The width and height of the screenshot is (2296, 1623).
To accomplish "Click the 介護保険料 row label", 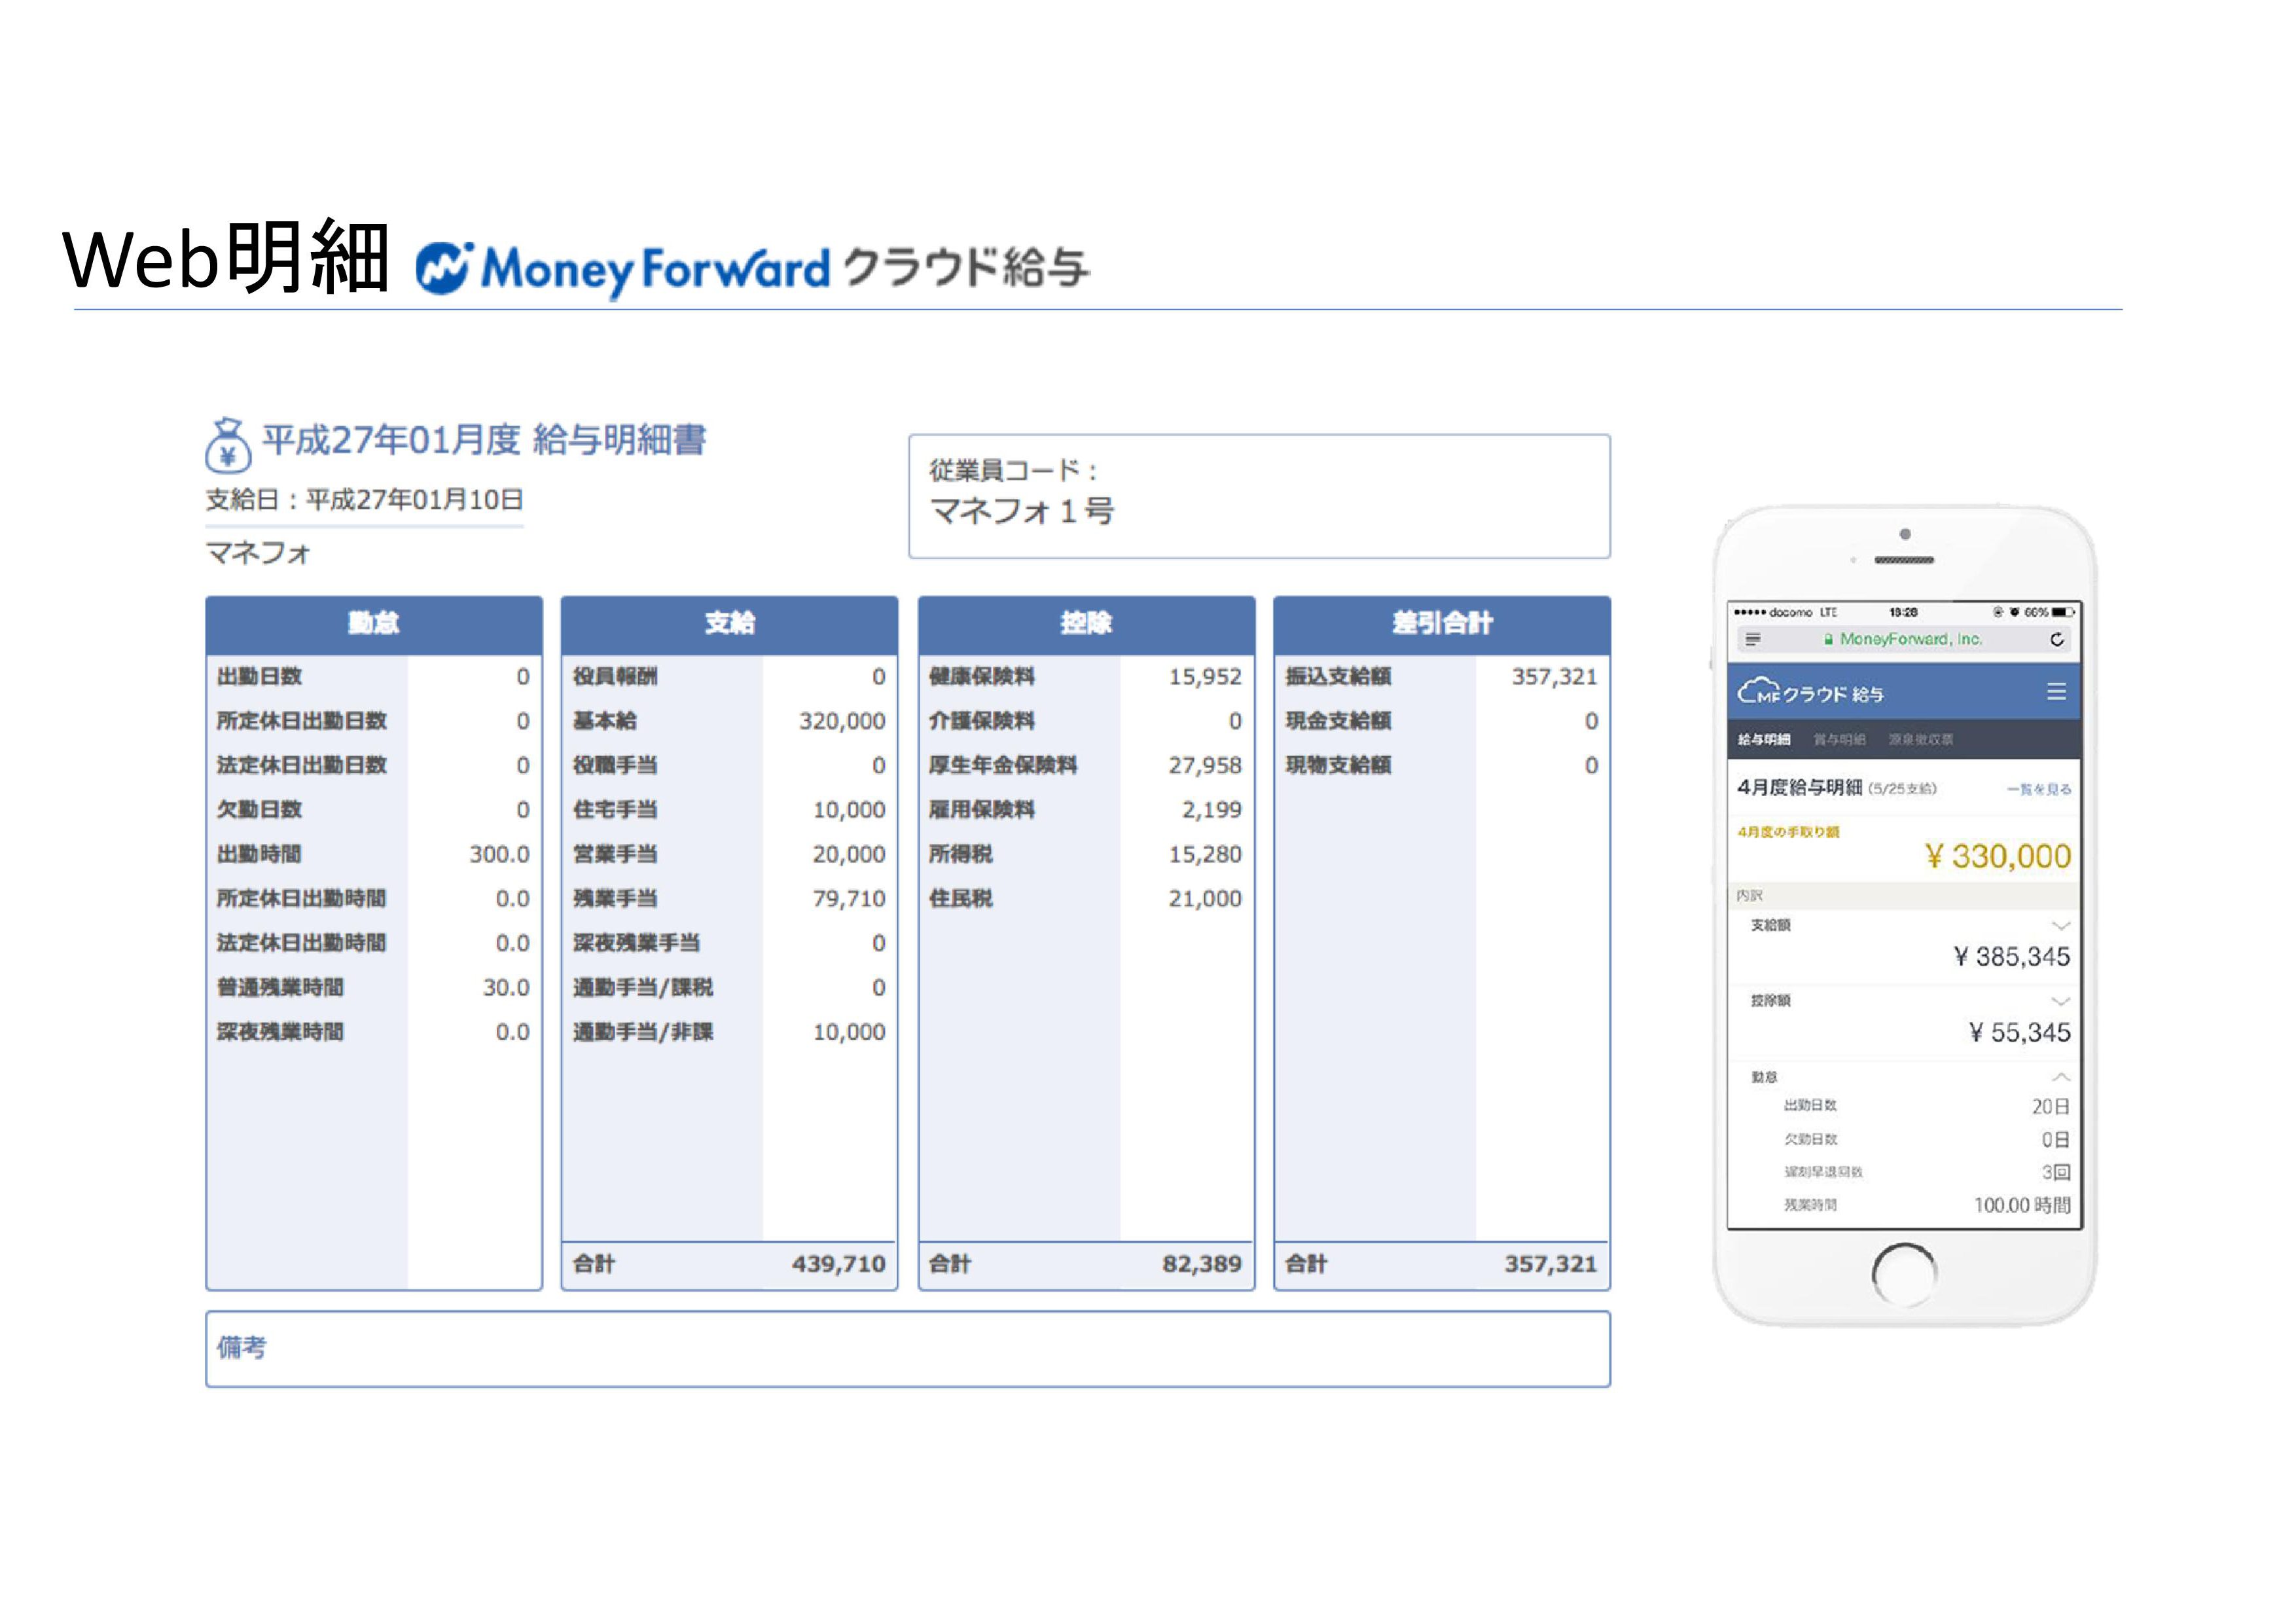I will [981, 721].
